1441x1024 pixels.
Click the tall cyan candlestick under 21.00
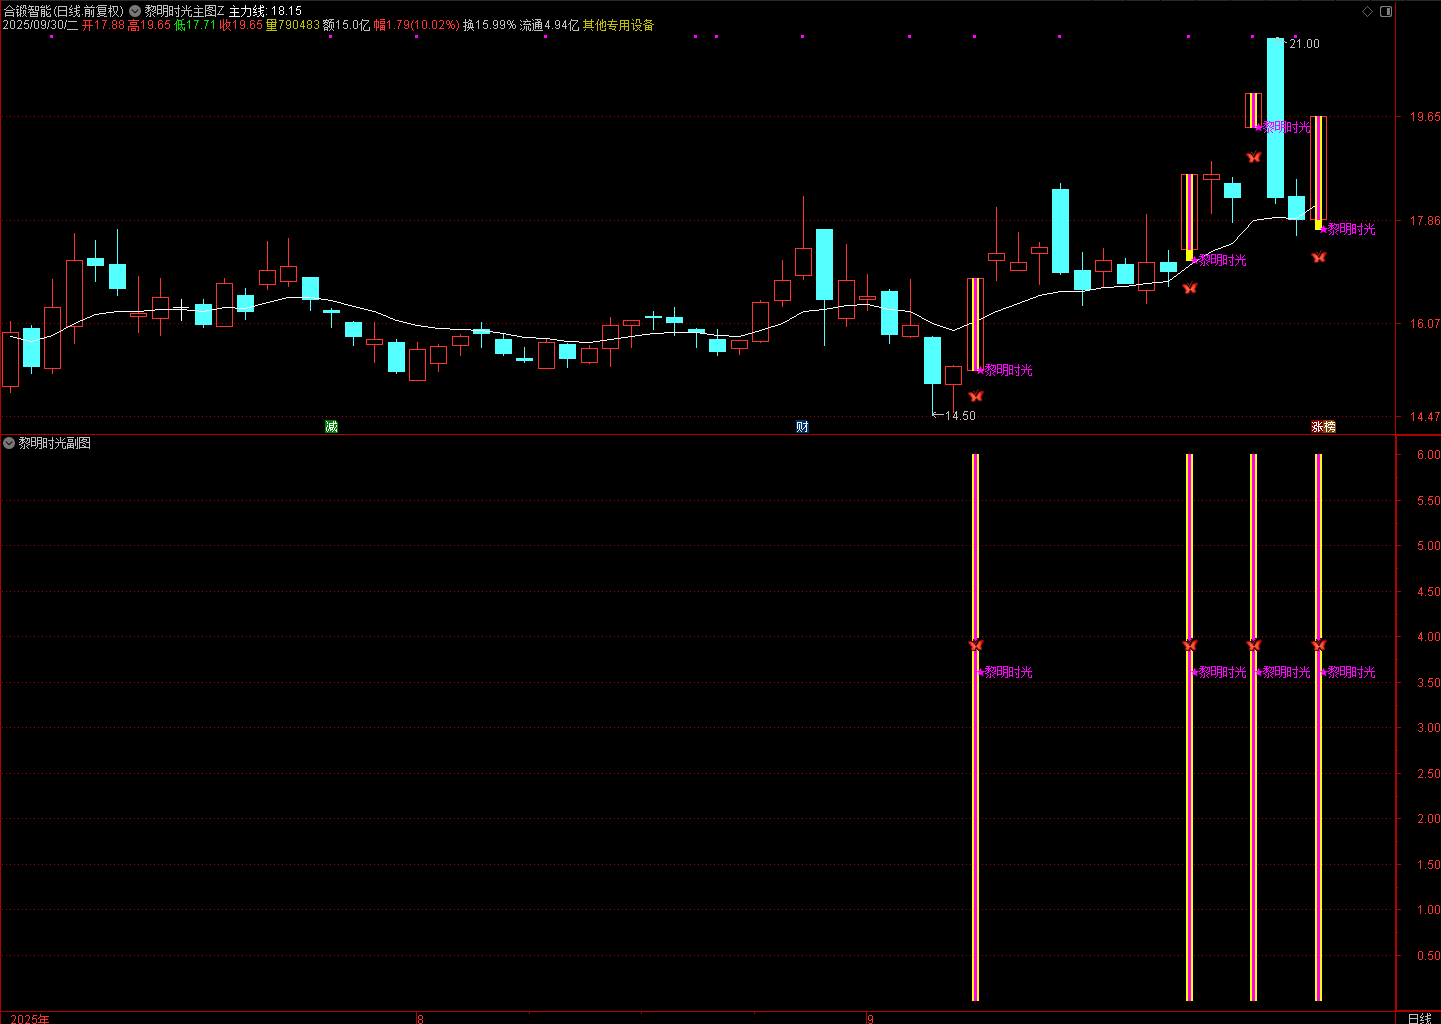[x=1275, y=118]
